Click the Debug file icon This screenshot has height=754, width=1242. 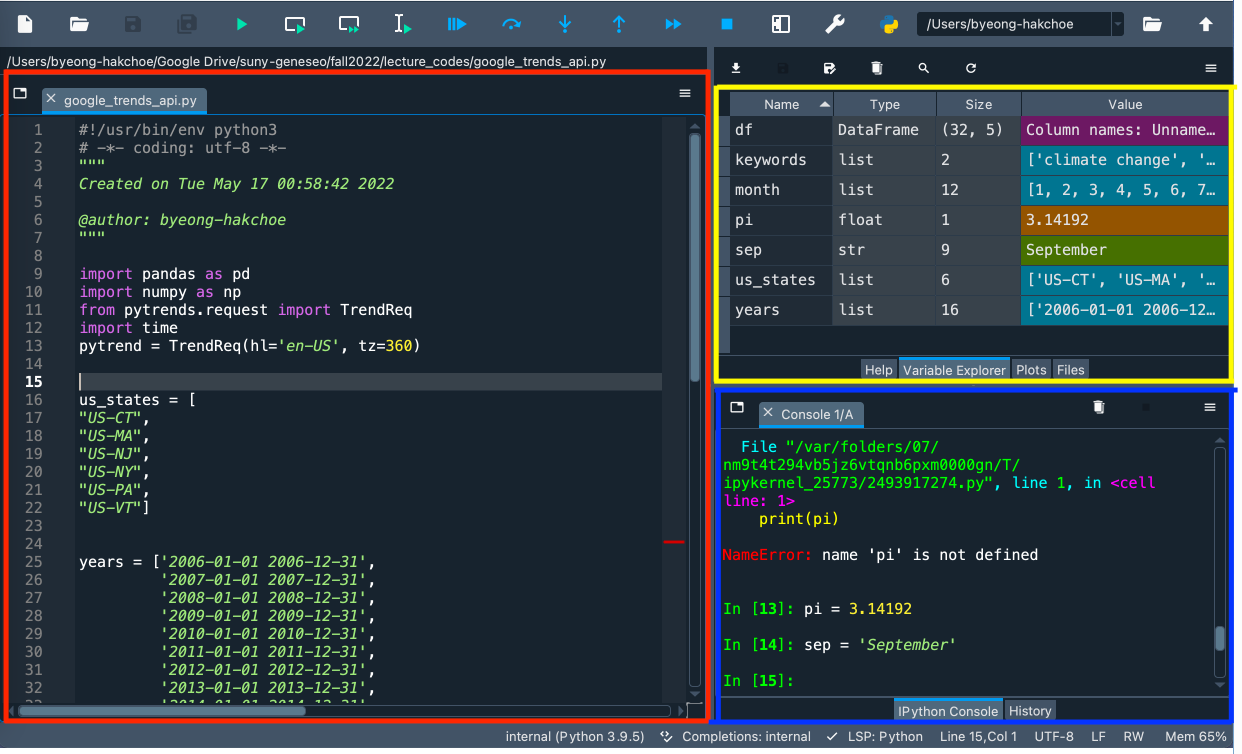point(456,24)
